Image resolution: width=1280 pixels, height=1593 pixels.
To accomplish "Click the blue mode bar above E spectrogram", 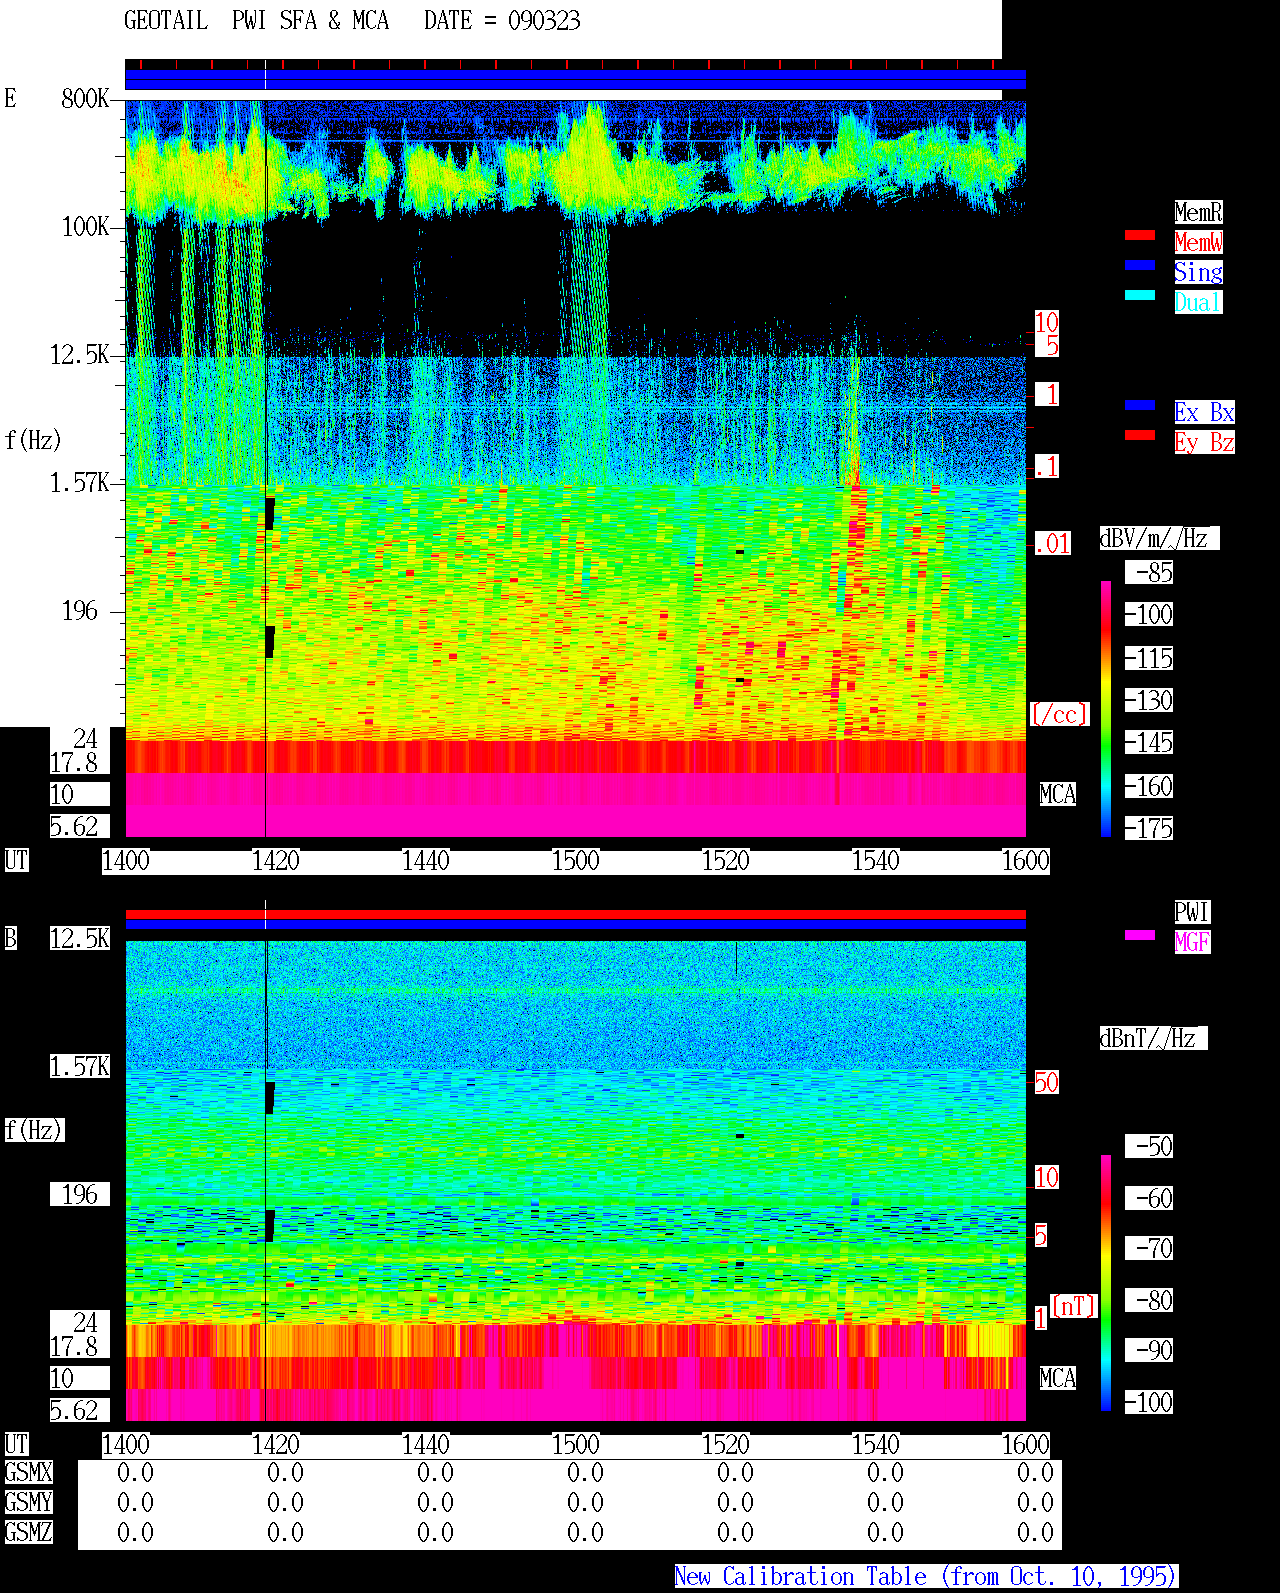I will click(575, 80).
